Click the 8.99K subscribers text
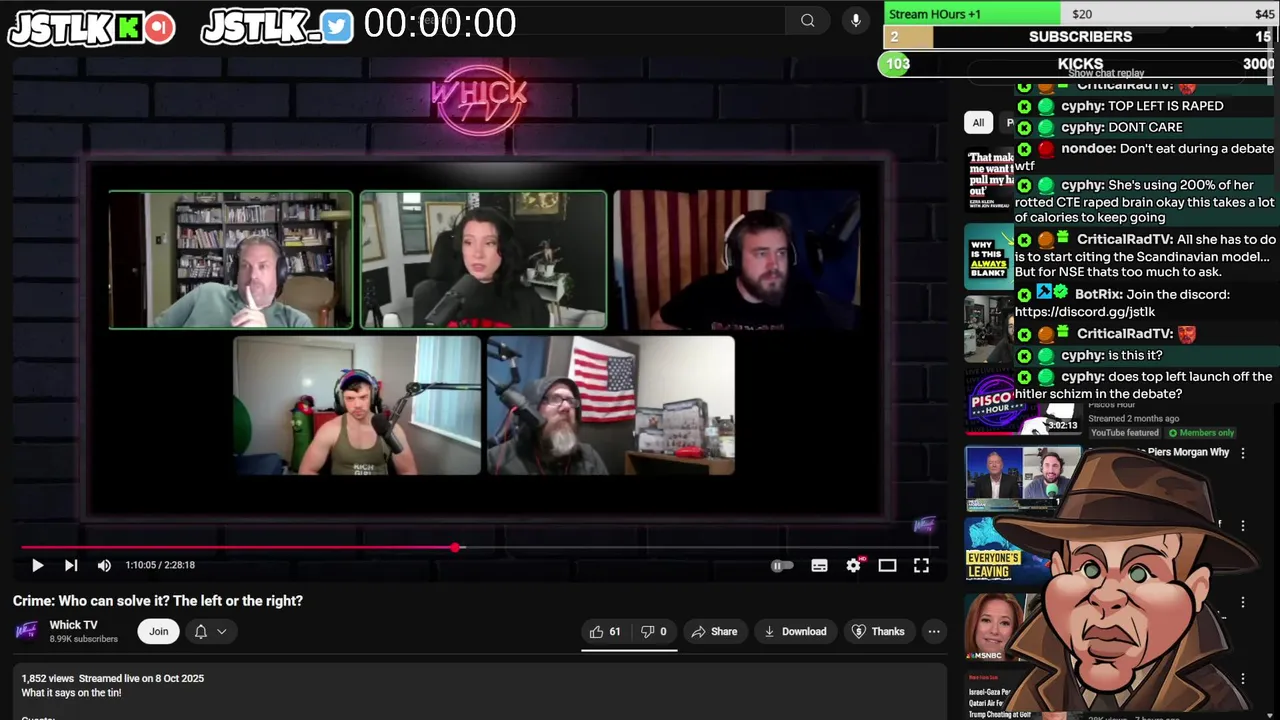The image size is (1280, 720). click(x=84, y=639)
